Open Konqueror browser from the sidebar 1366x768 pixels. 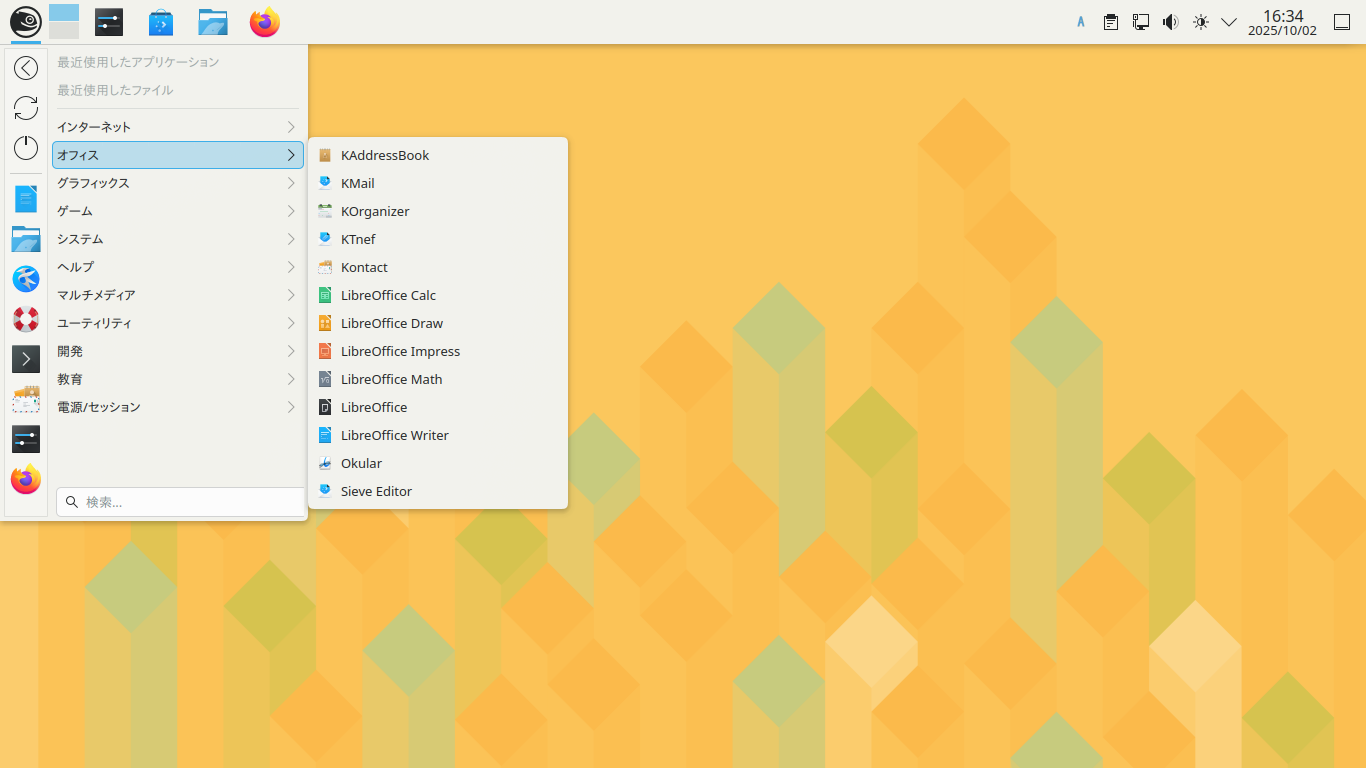click(x=25, y=279)
